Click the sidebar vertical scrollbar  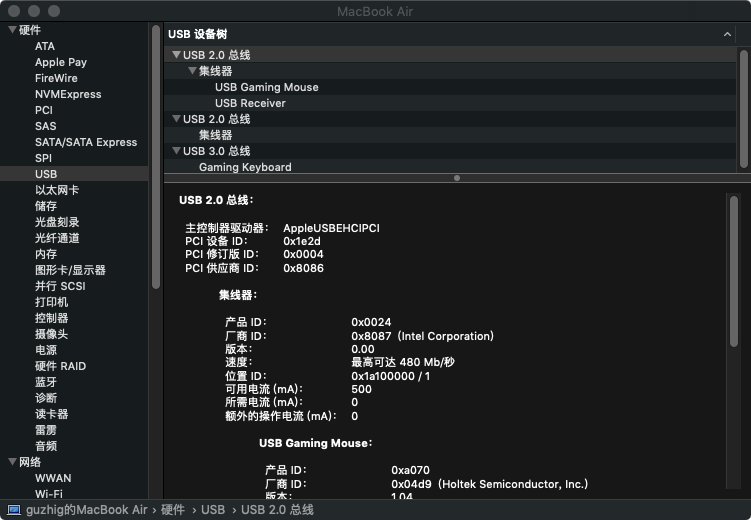click(x=156, y=157)
